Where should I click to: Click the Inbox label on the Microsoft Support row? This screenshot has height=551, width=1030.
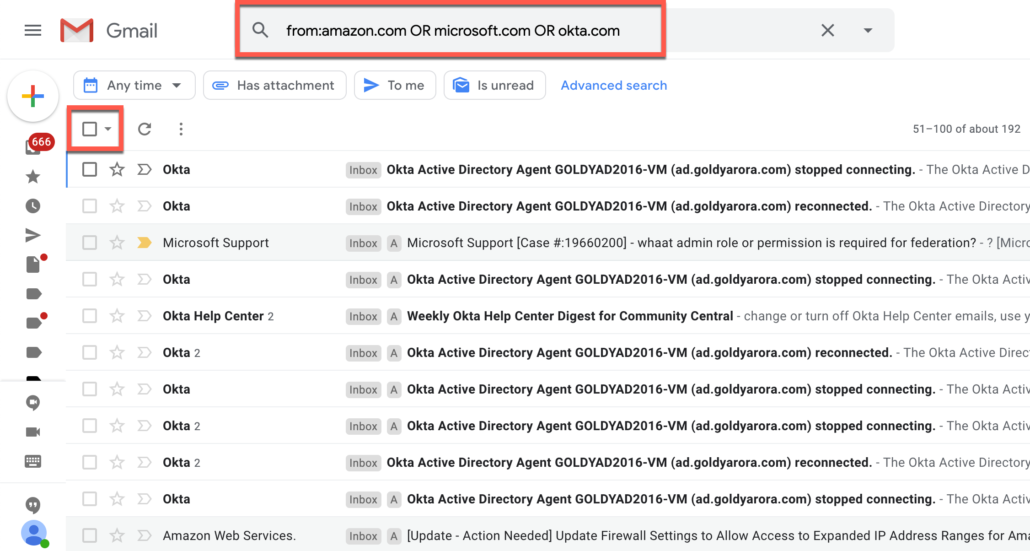pyautogui.click(x=363, y=243)
